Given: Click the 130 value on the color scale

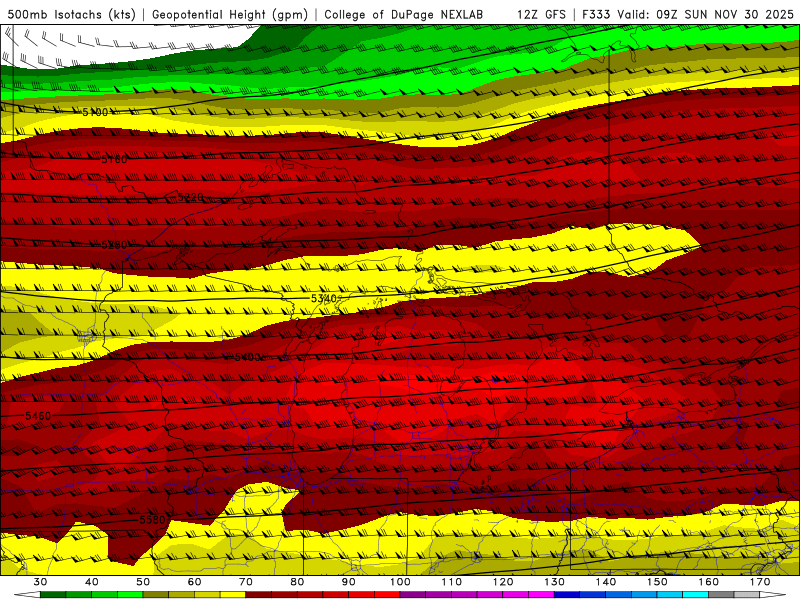Looking at the screenshot, I should coord(554,582).
